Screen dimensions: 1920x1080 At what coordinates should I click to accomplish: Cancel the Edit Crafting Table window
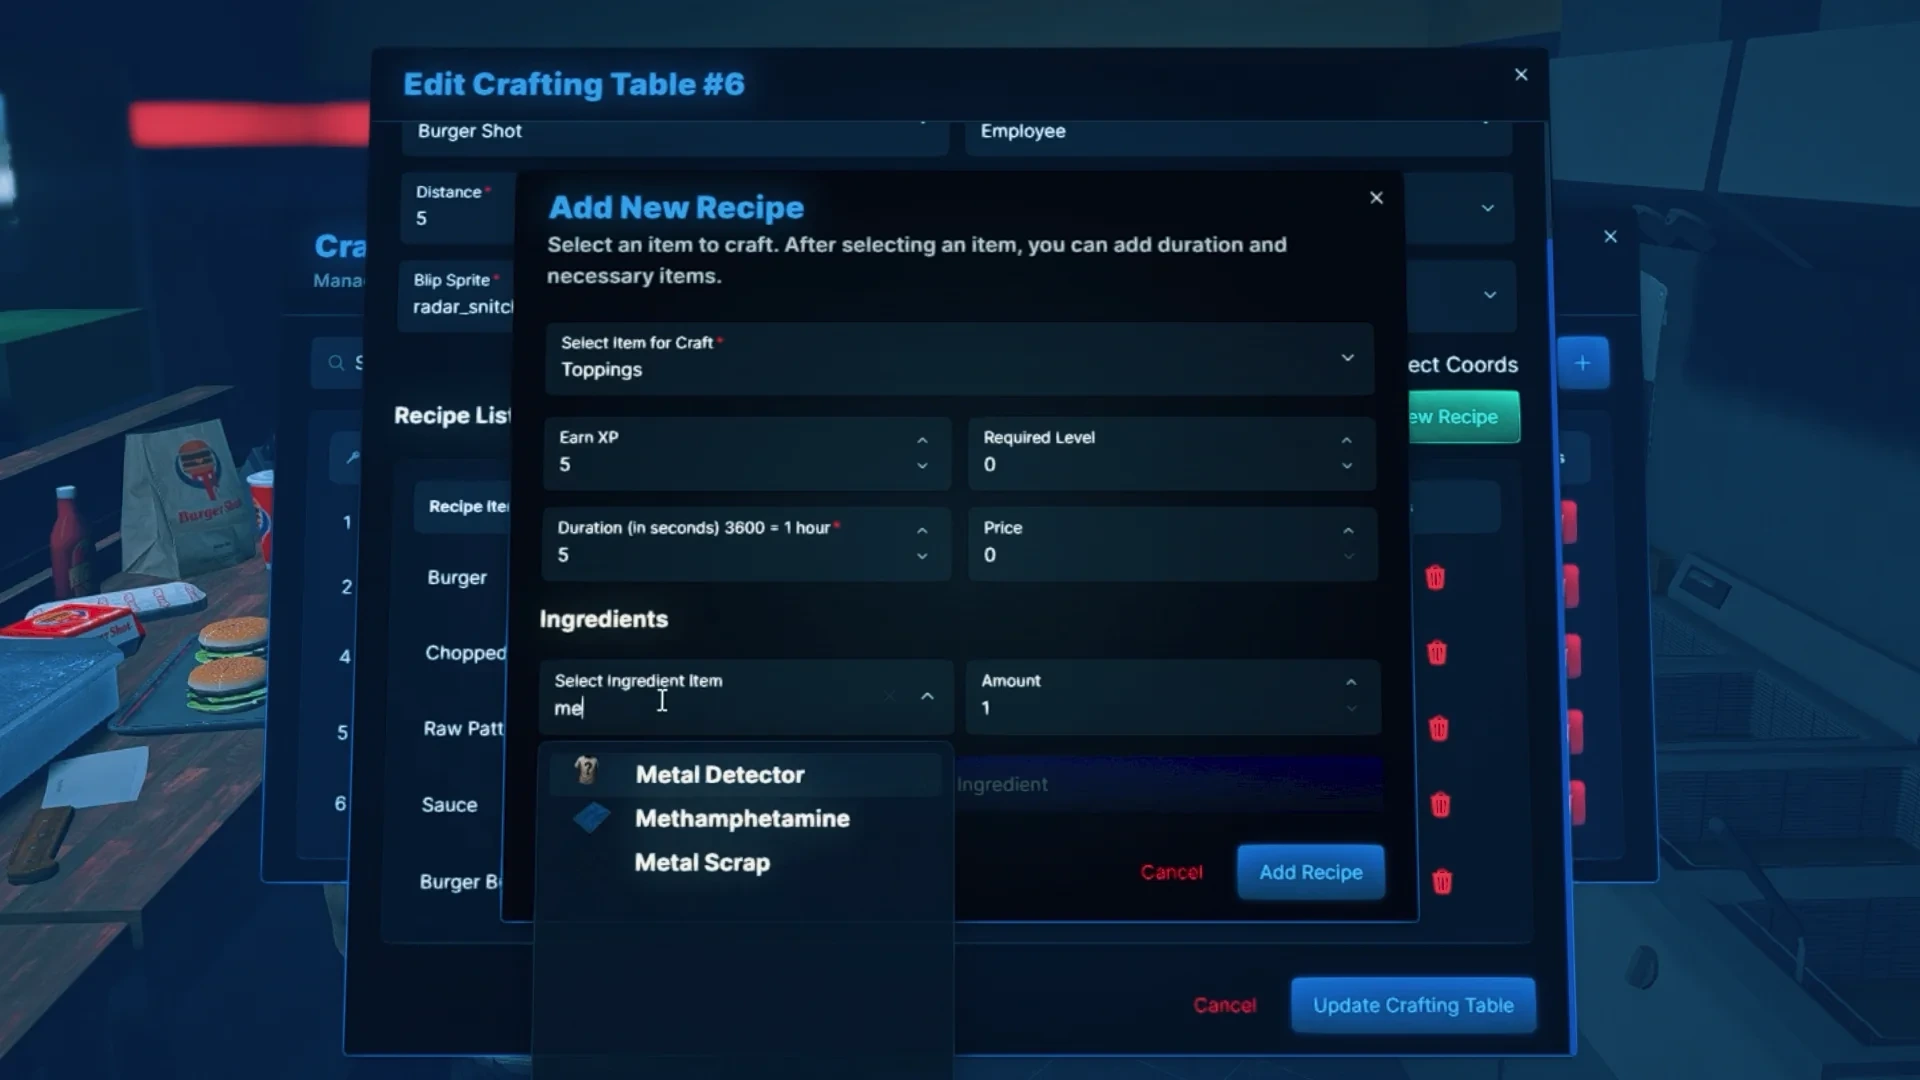(1224, 1005)
